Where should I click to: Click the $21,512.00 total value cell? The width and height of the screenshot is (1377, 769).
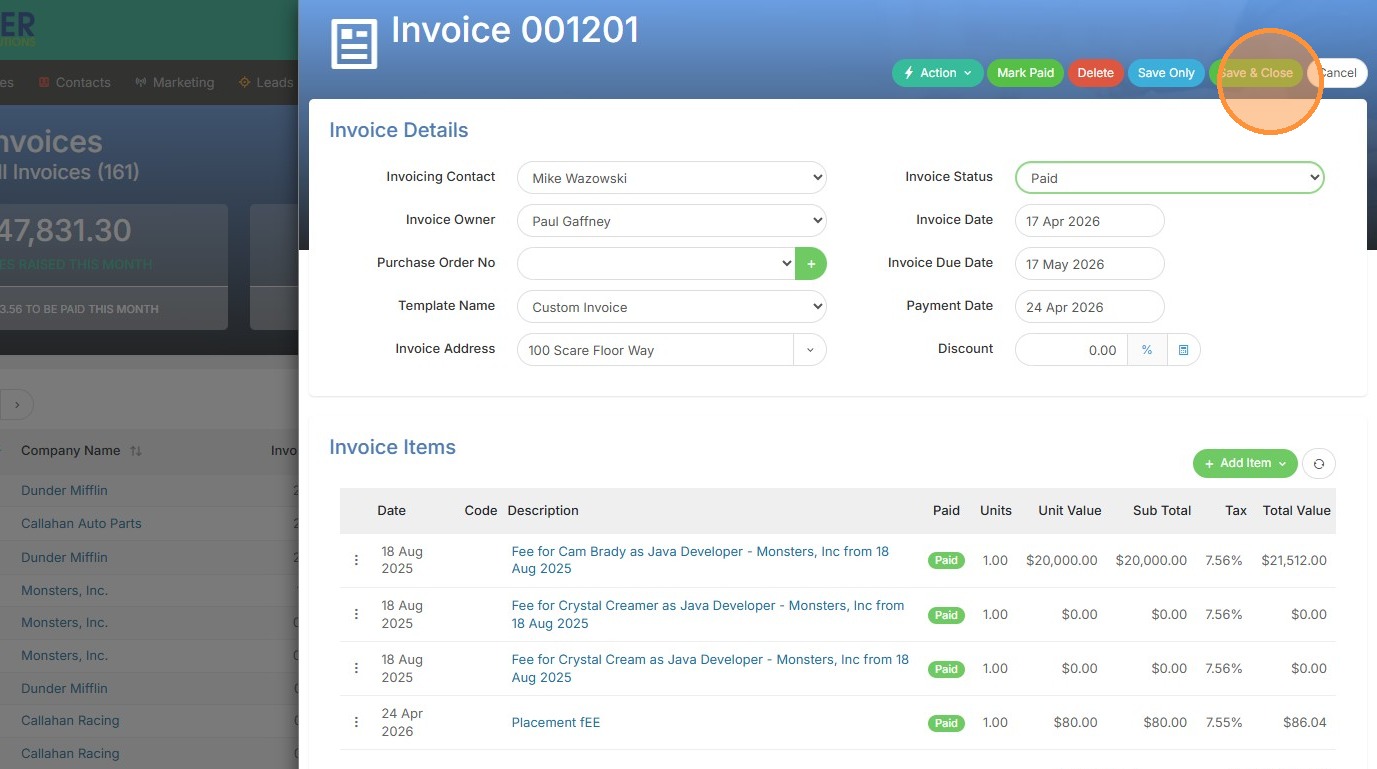pos(1294,560)
